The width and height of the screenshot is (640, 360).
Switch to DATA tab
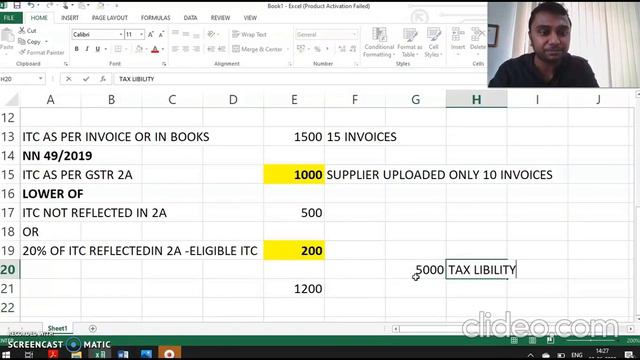pos(190,18)
